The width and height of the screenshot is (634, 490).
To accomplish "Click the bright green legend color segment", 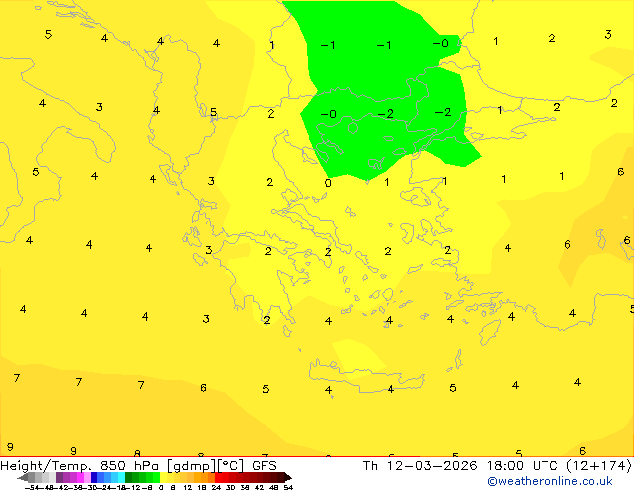I will click(156, 477).
